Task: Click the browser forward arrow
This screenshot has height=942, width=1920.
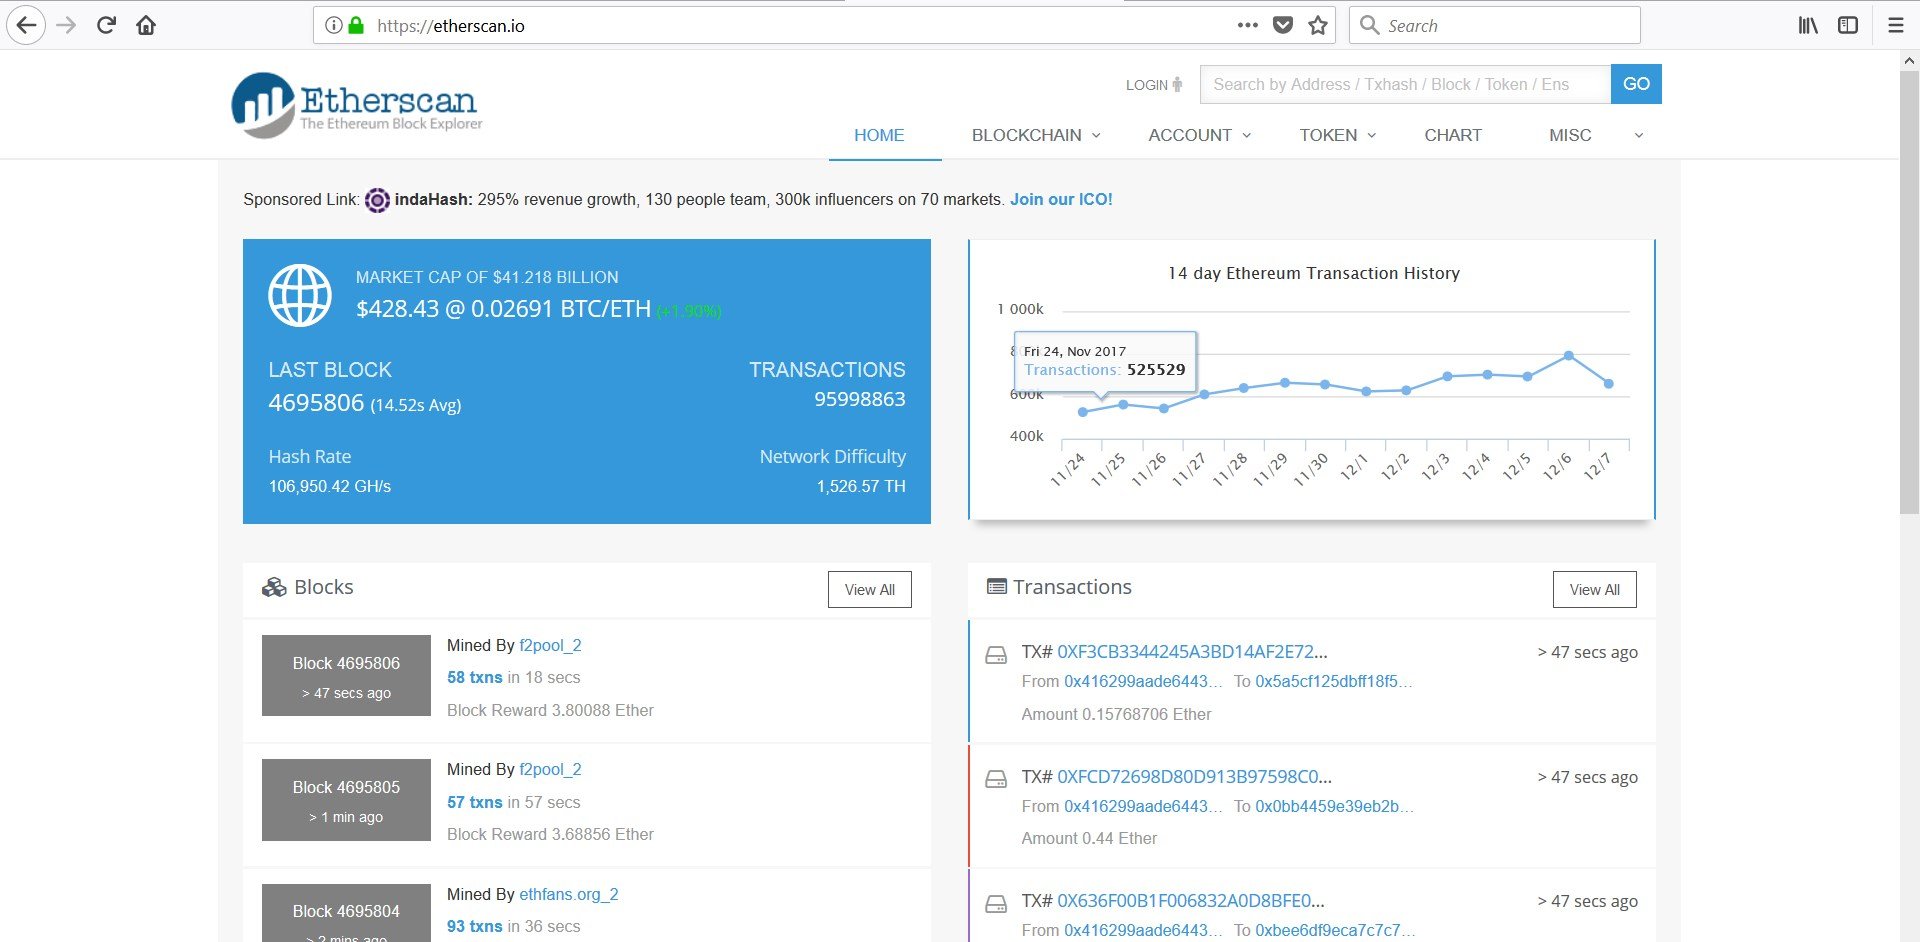Action: pos(67,25)
